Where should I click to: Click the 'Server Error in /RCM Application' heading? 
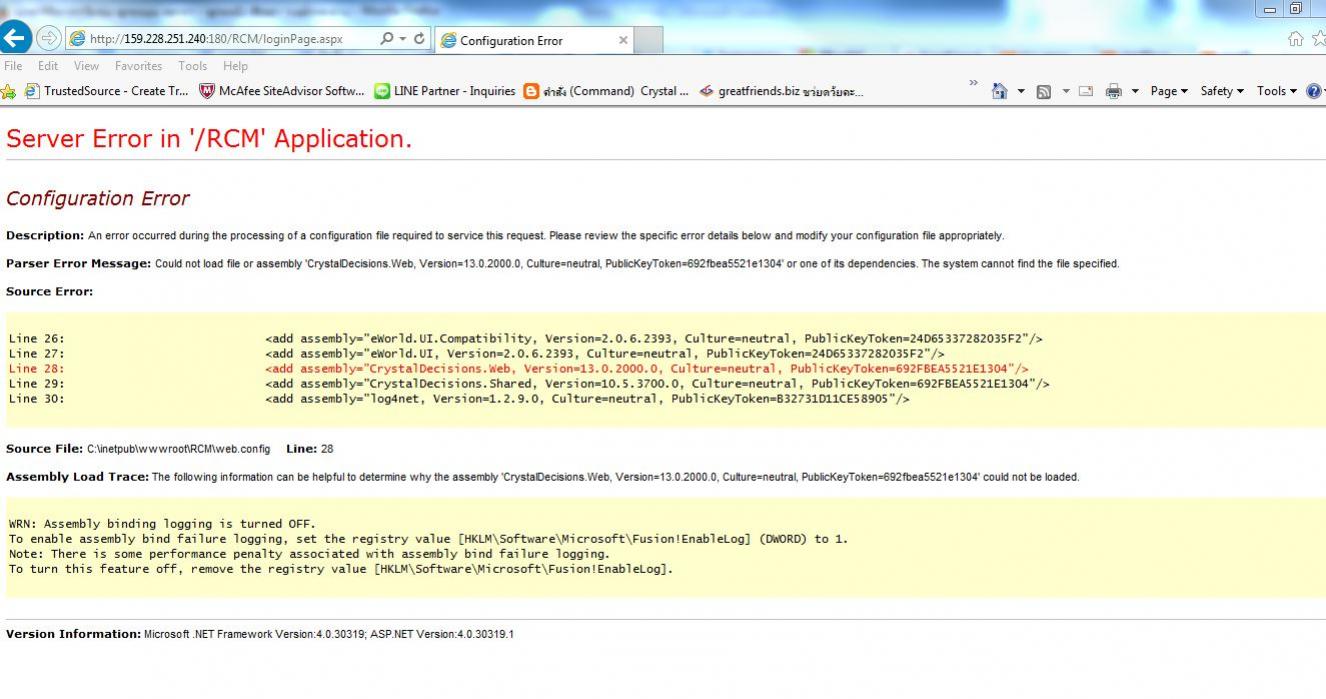tap(209, 139)
